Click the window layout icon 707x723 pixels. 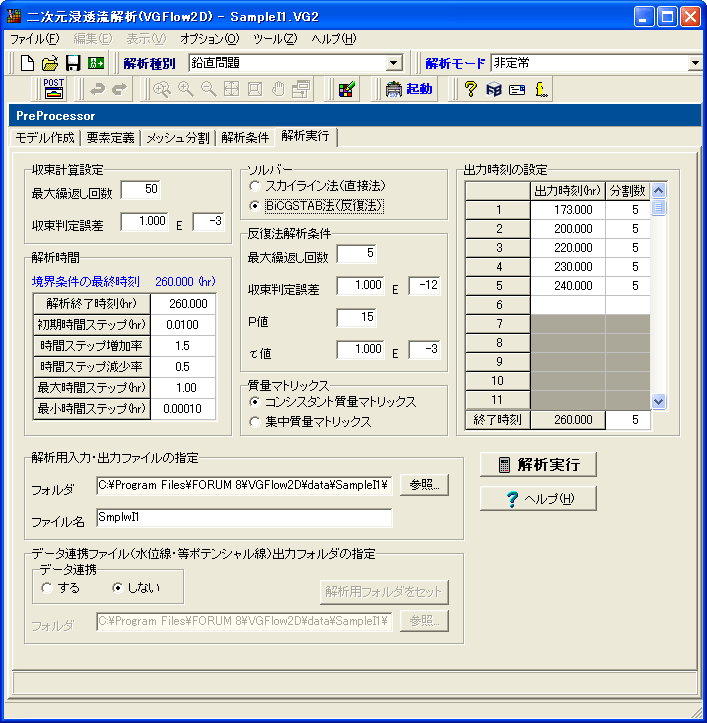coord(301,89)
